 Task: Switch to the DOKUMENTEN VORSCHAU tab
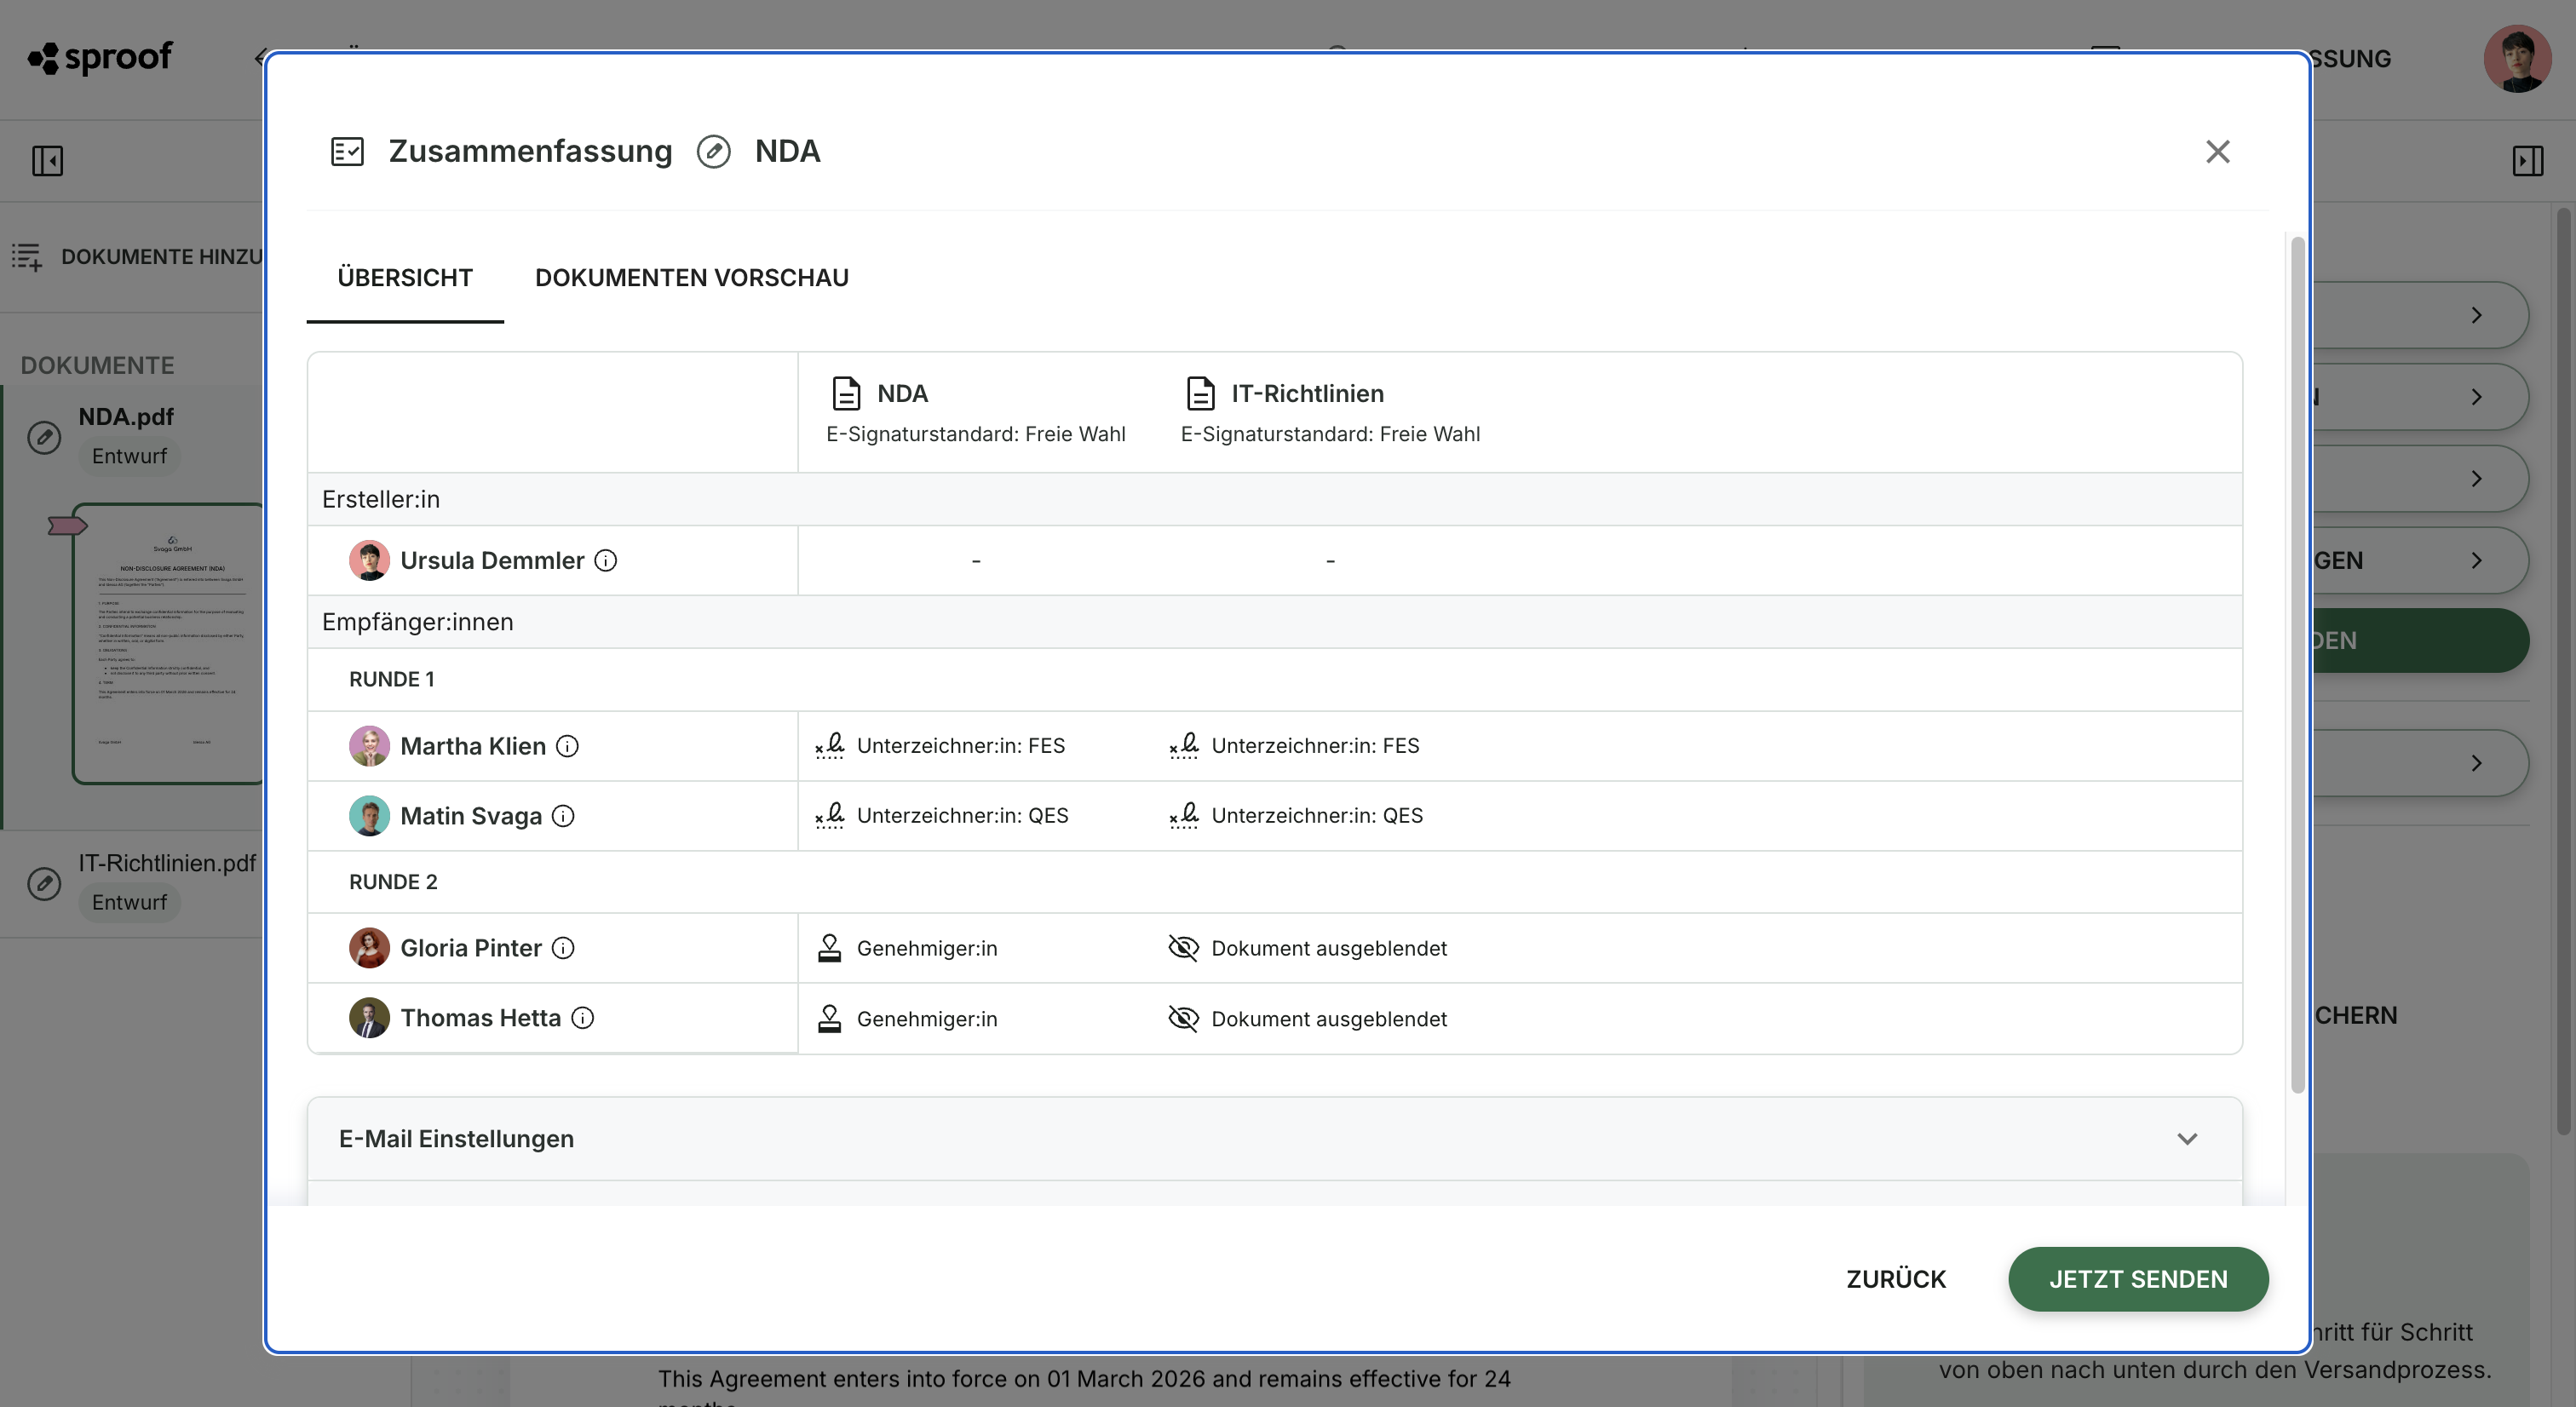click(x=692, y=278)
